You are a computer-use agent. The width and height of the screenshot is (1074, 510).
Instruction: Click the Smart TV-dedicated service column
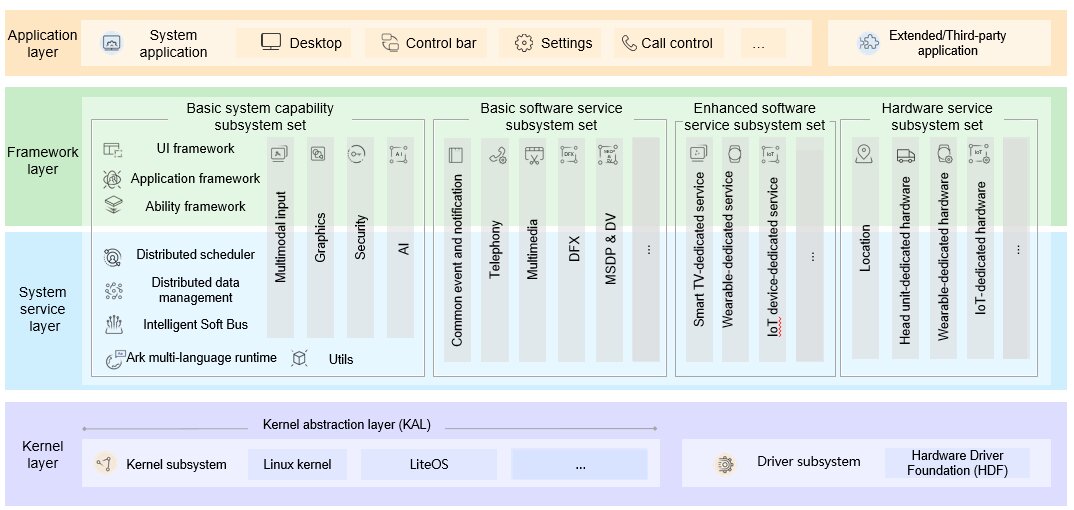(x=699, y=249)
